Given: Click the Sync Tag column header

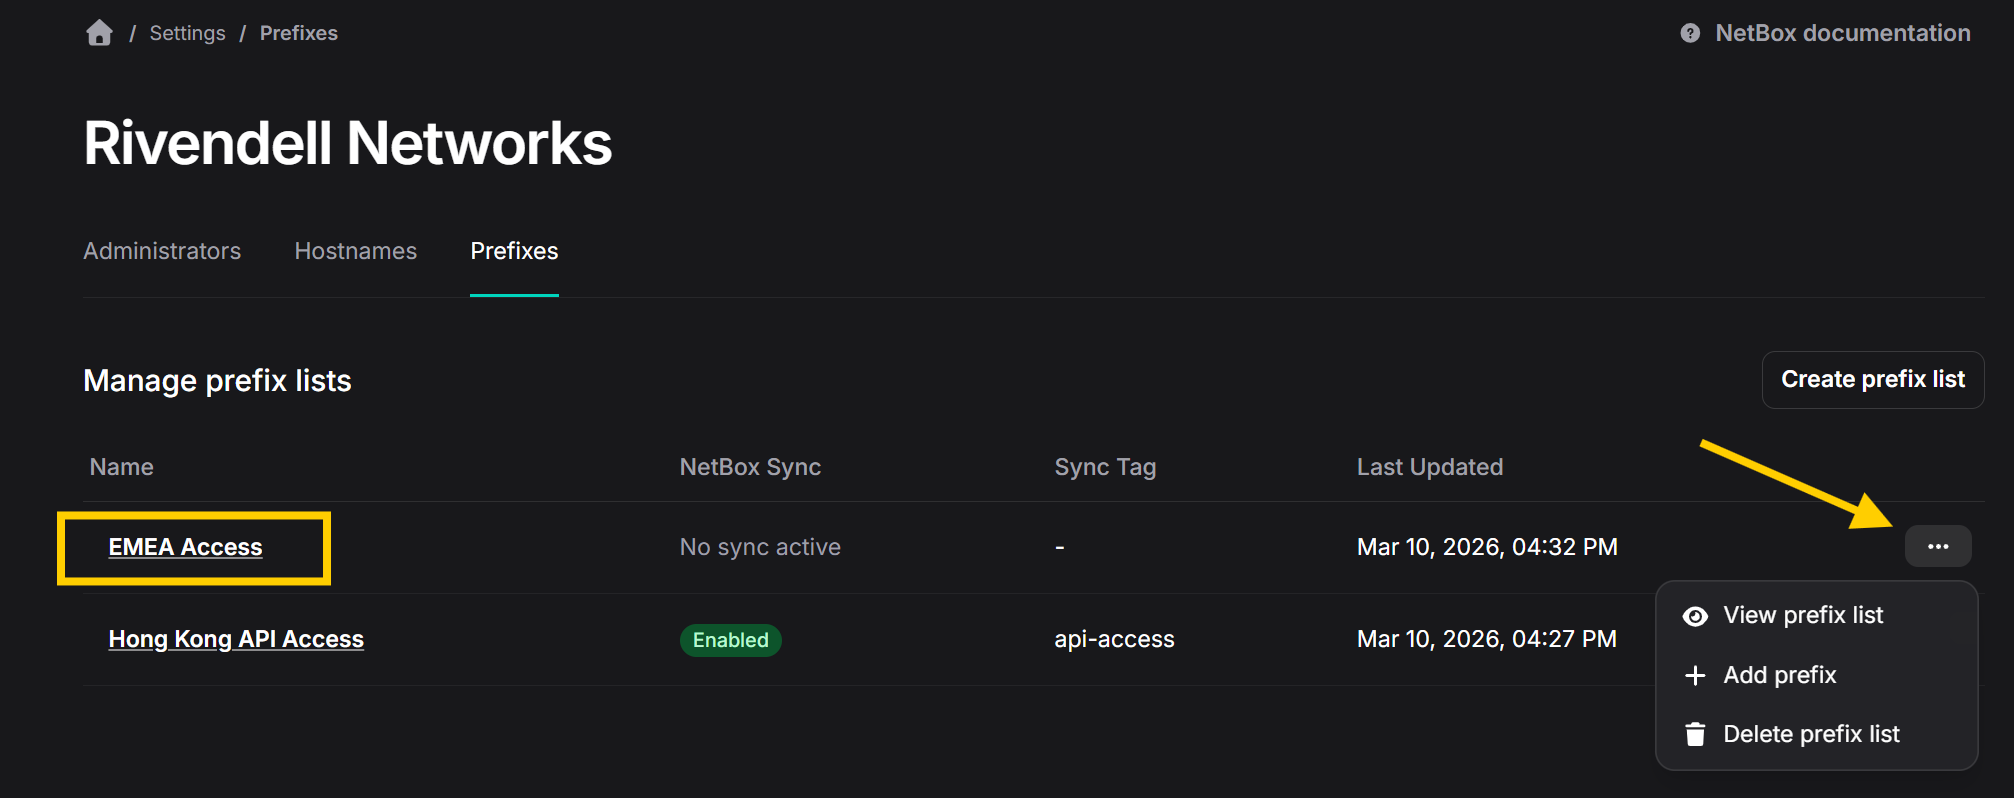Looking at the screenshot, I should click(1105, 467).
